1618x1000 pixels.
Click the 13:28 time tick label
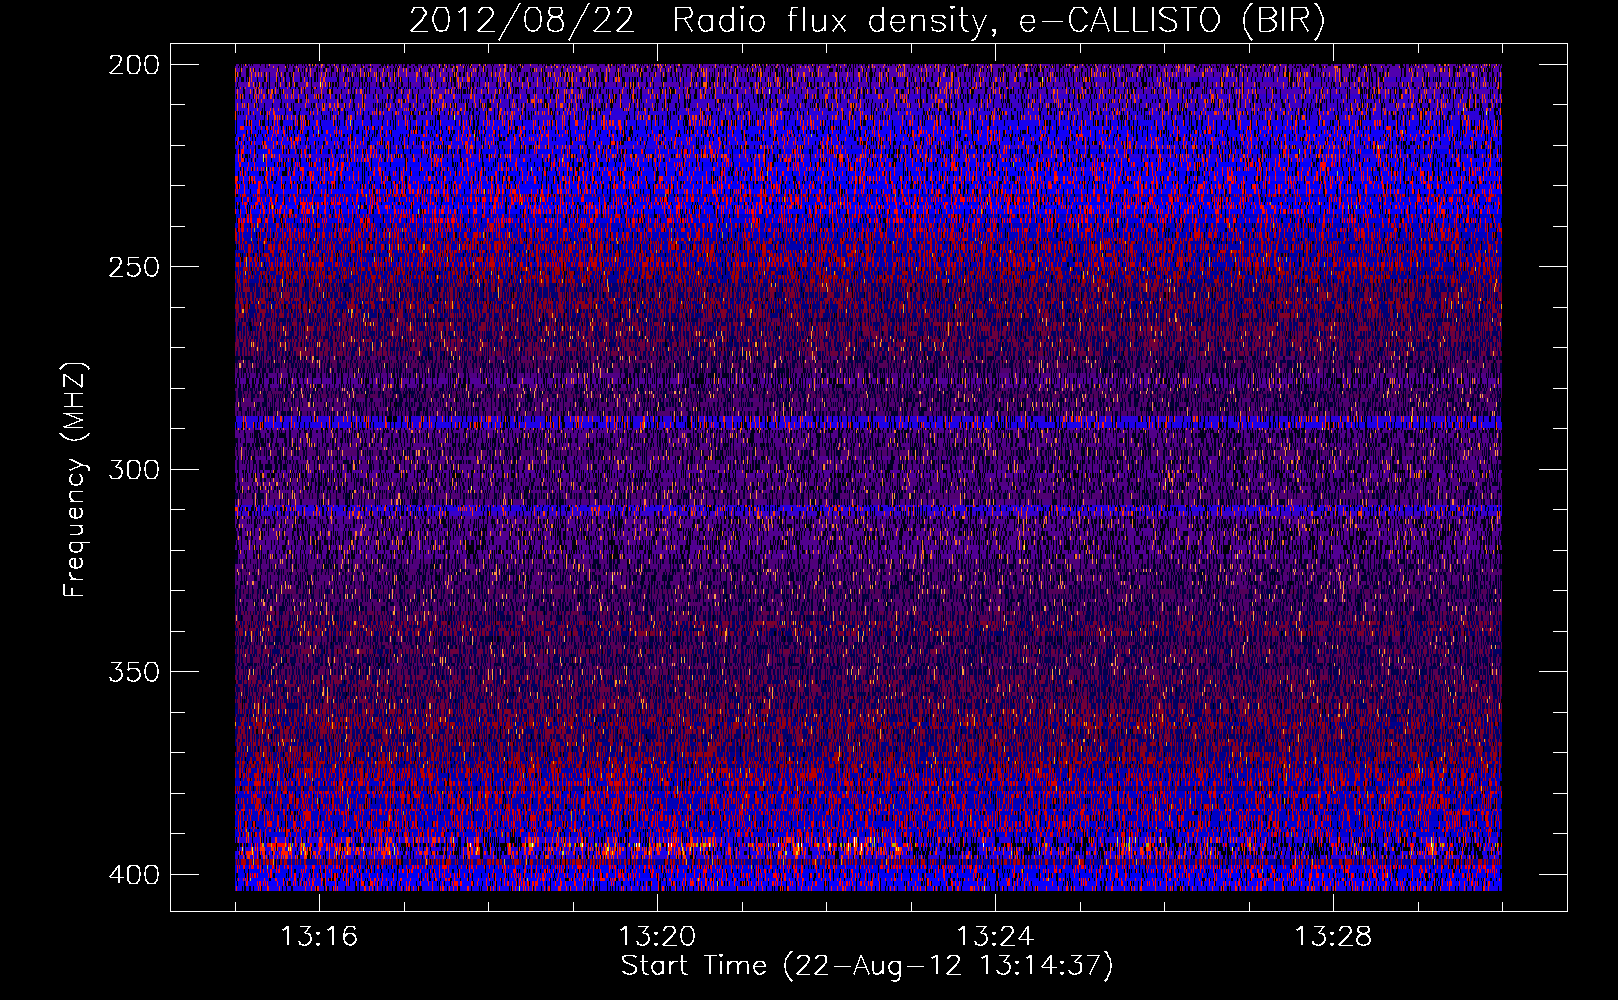(1333, 936)
